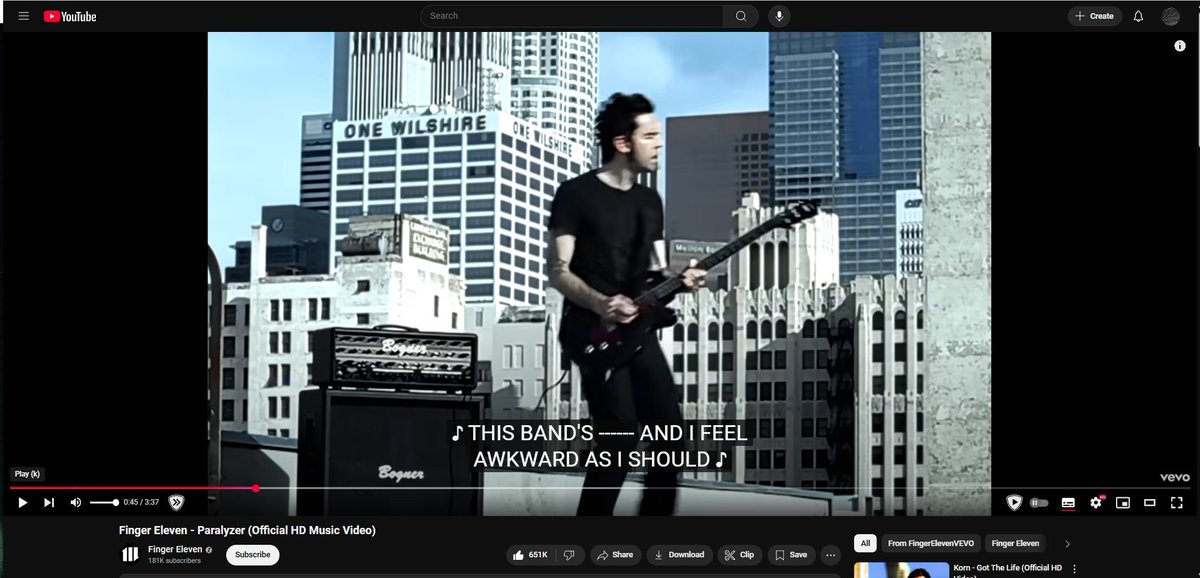Screen dimensions: 1200x578
Task: Like the video with 651K likes
Action: [x=529, y=554]
